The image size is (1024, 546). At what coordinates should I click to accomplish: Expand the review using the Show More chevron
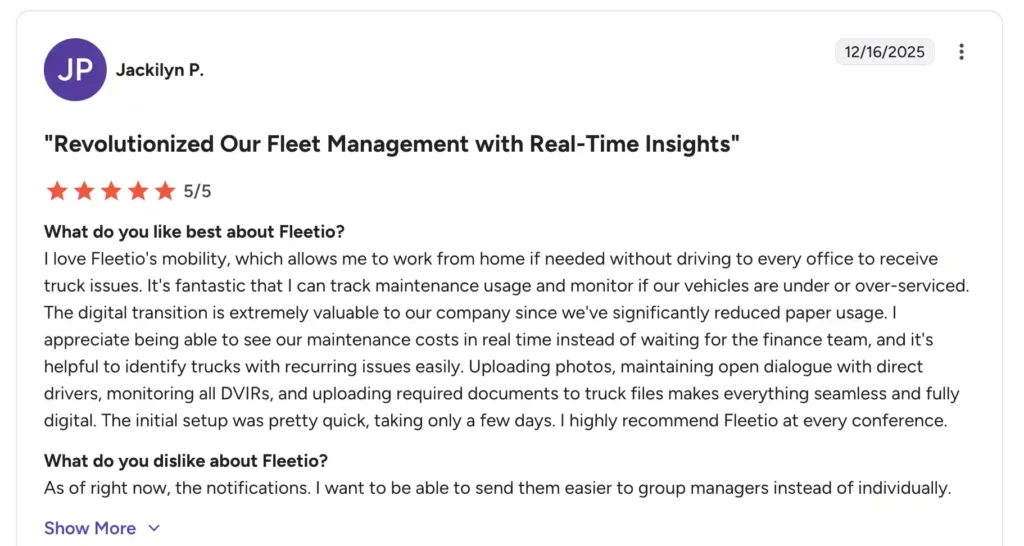tap(154, 529)
